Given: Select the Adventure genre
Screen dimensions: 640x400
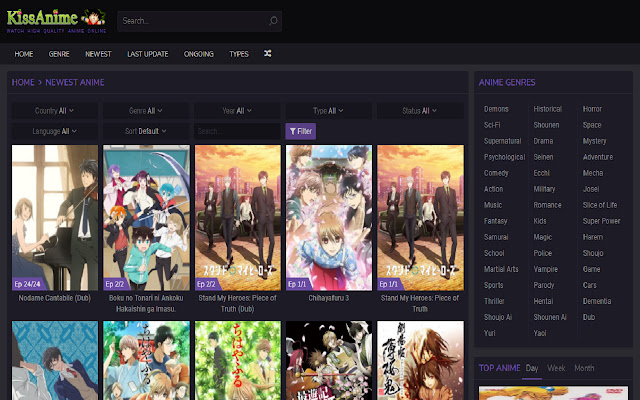Looking at the screenshot, I should tap(598, 157).
